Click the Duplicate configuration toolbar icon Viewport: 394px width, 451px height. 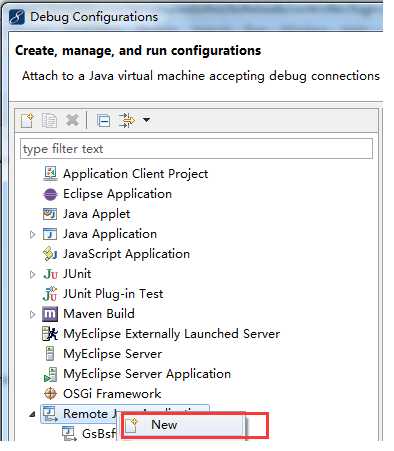pos(49,120)
